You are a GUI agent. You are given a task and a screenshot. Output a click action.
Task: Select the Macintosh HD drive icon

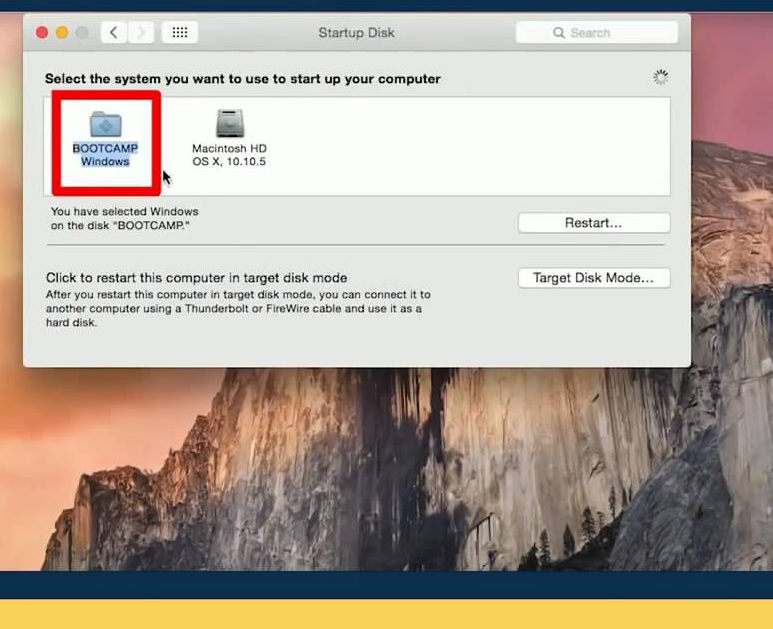(x=229, y=123)
